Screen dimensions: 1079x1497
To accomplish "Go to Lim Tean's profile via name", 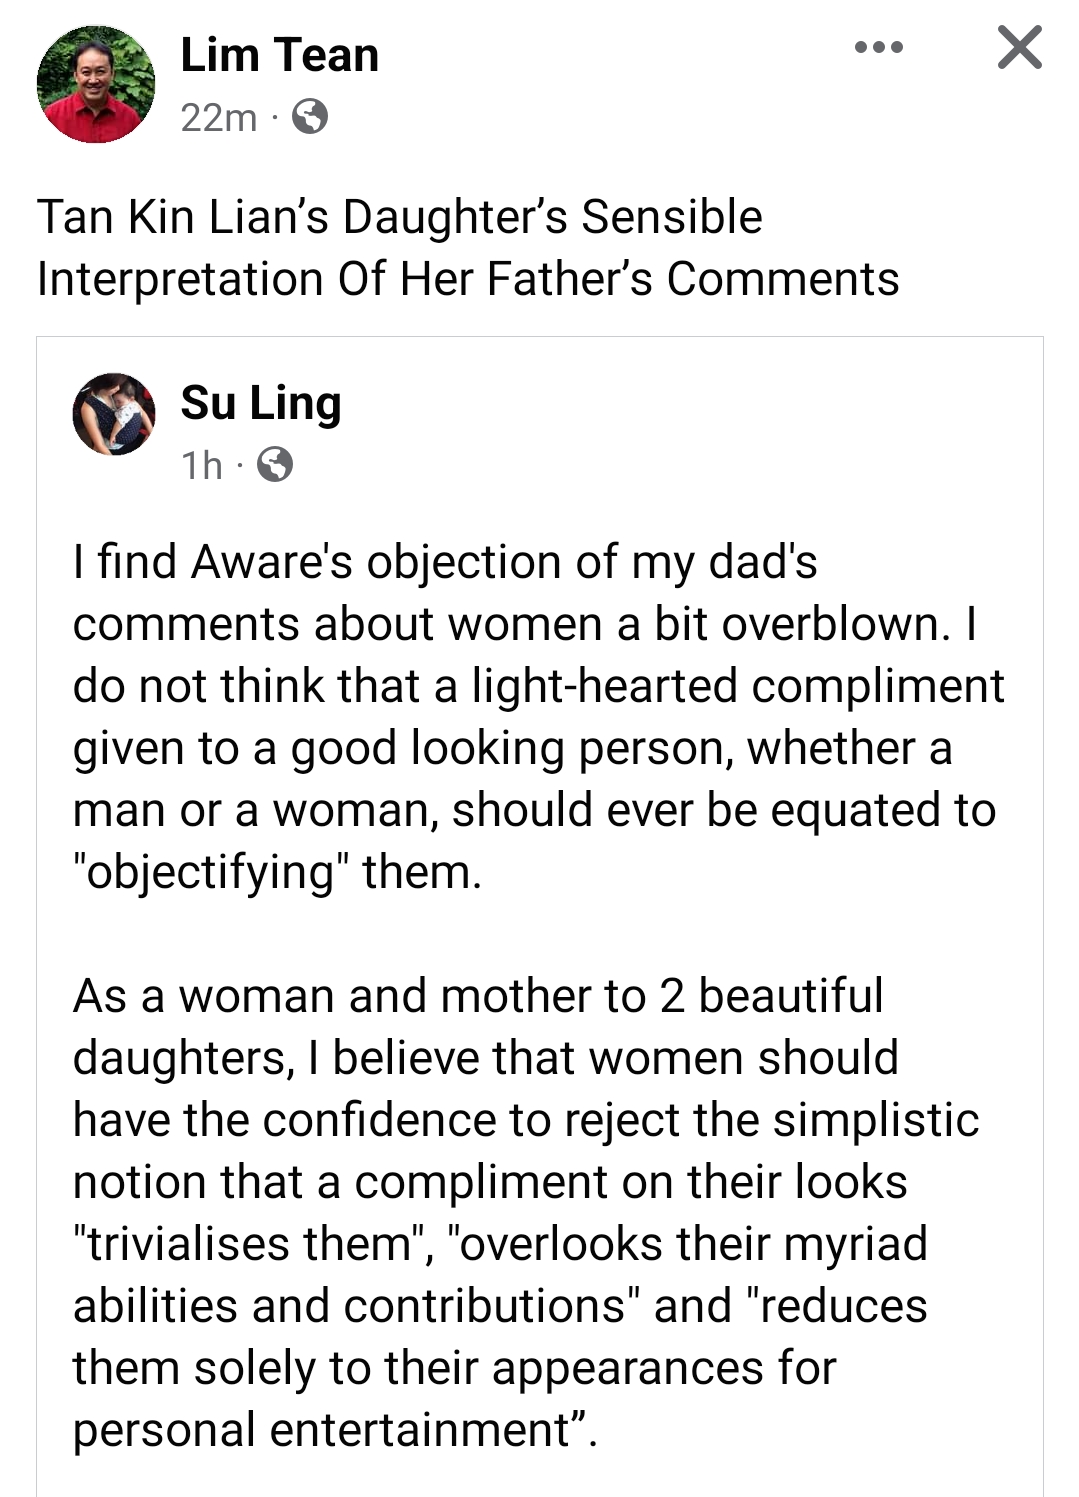I will (279, 55).
